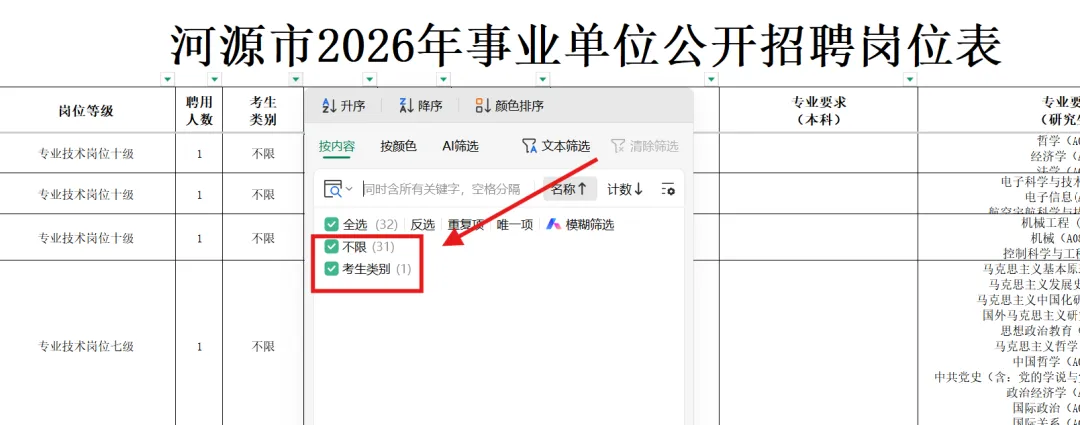Click the sheet title 河源市2026年事业单位公开招聘岗位表
Image resolution: width=1080 pixels, height=425 pixels.
pyautogui.click(x=586, y=46)
